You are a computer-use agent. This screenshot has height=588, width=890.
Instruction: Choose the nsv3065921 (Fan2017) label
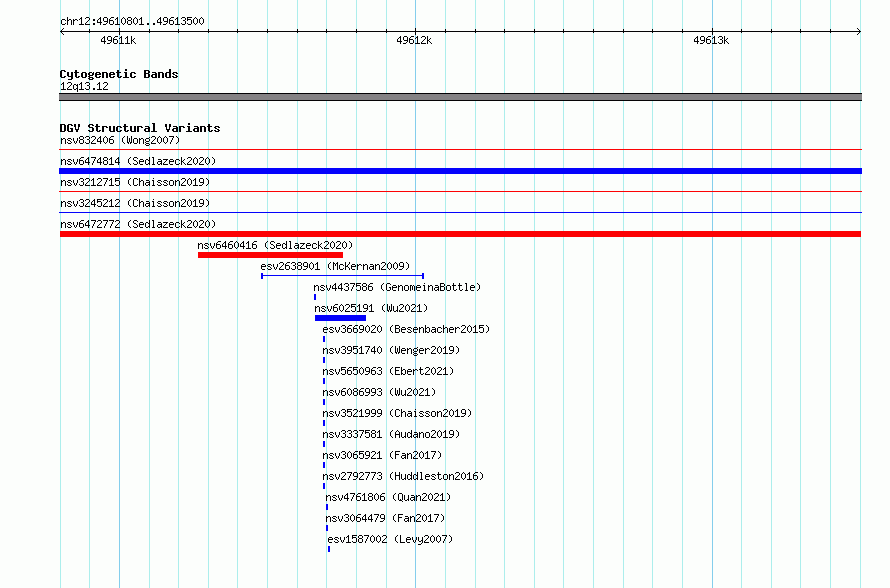[382, 455]
